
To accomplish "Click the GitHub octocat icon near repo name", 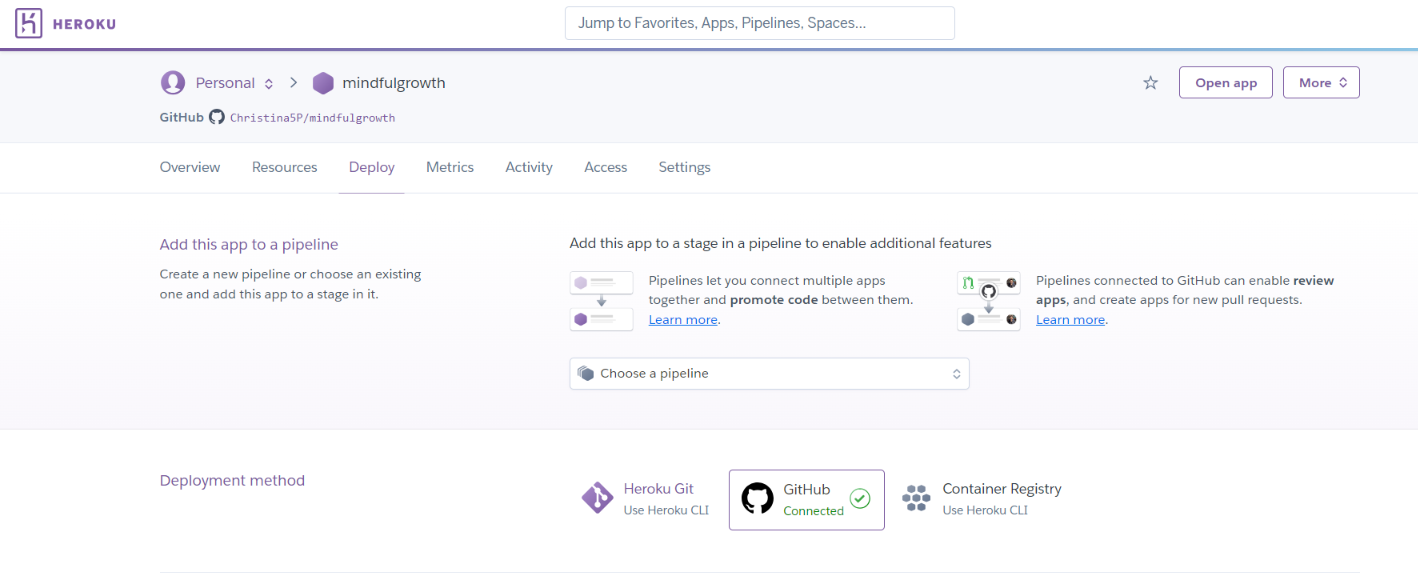I will click(x=217, y=117).
